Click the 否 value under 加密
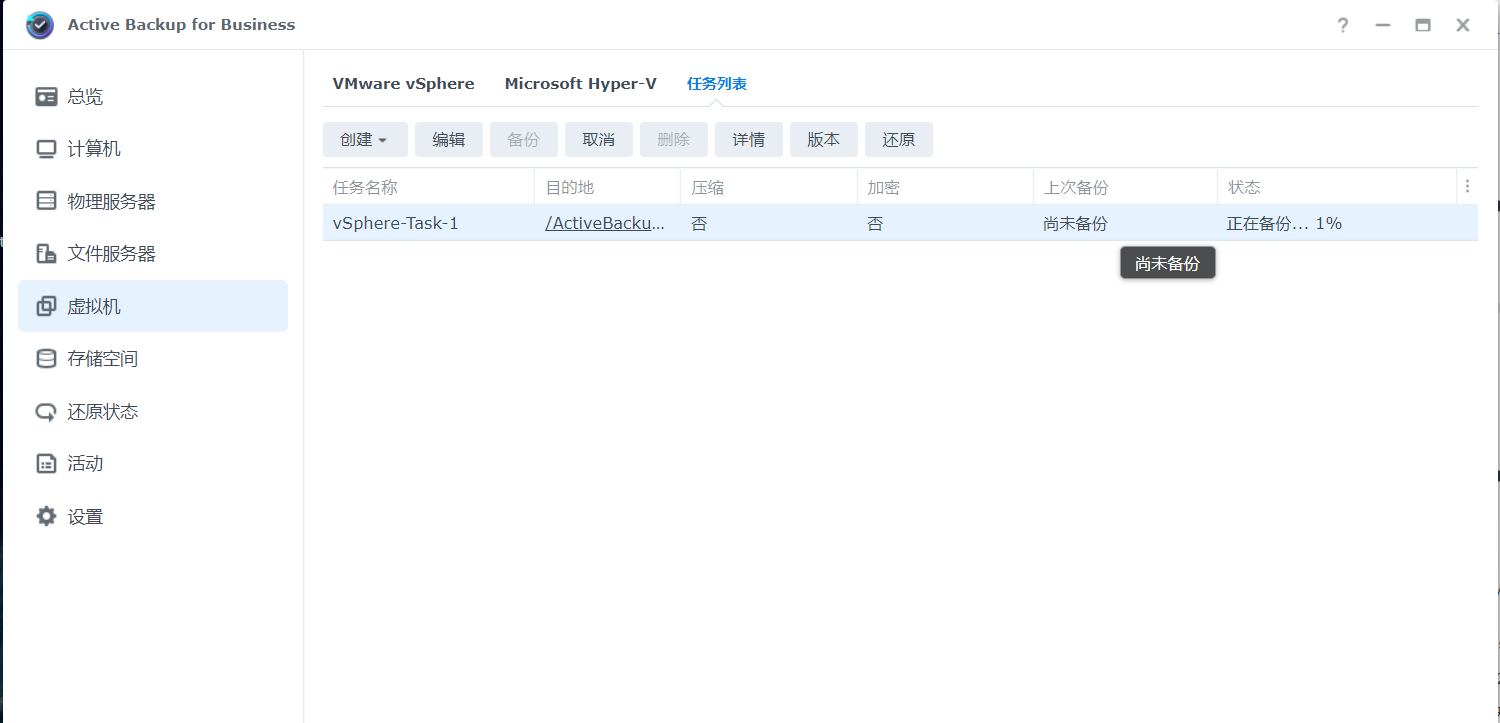Image resolution: width=1500 pixels, height=723 pixels. (x=875, y=224)
